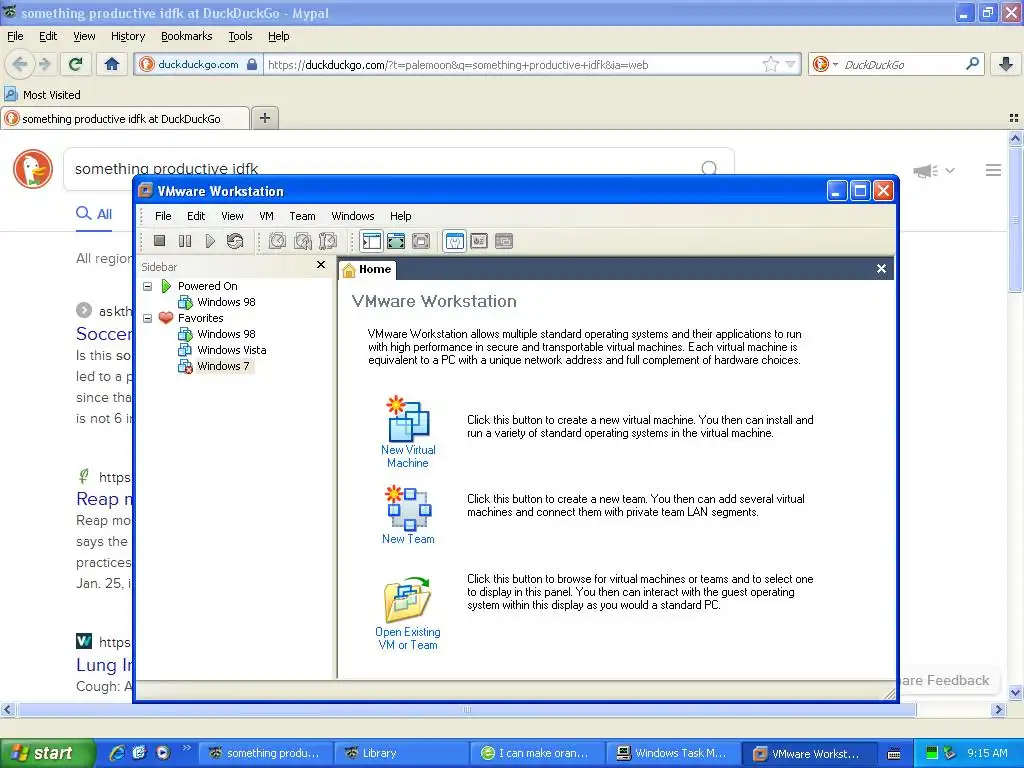Screen dimensions: 1024x768
Task: Click the Windows Start button
Action: tap(48, 753)
